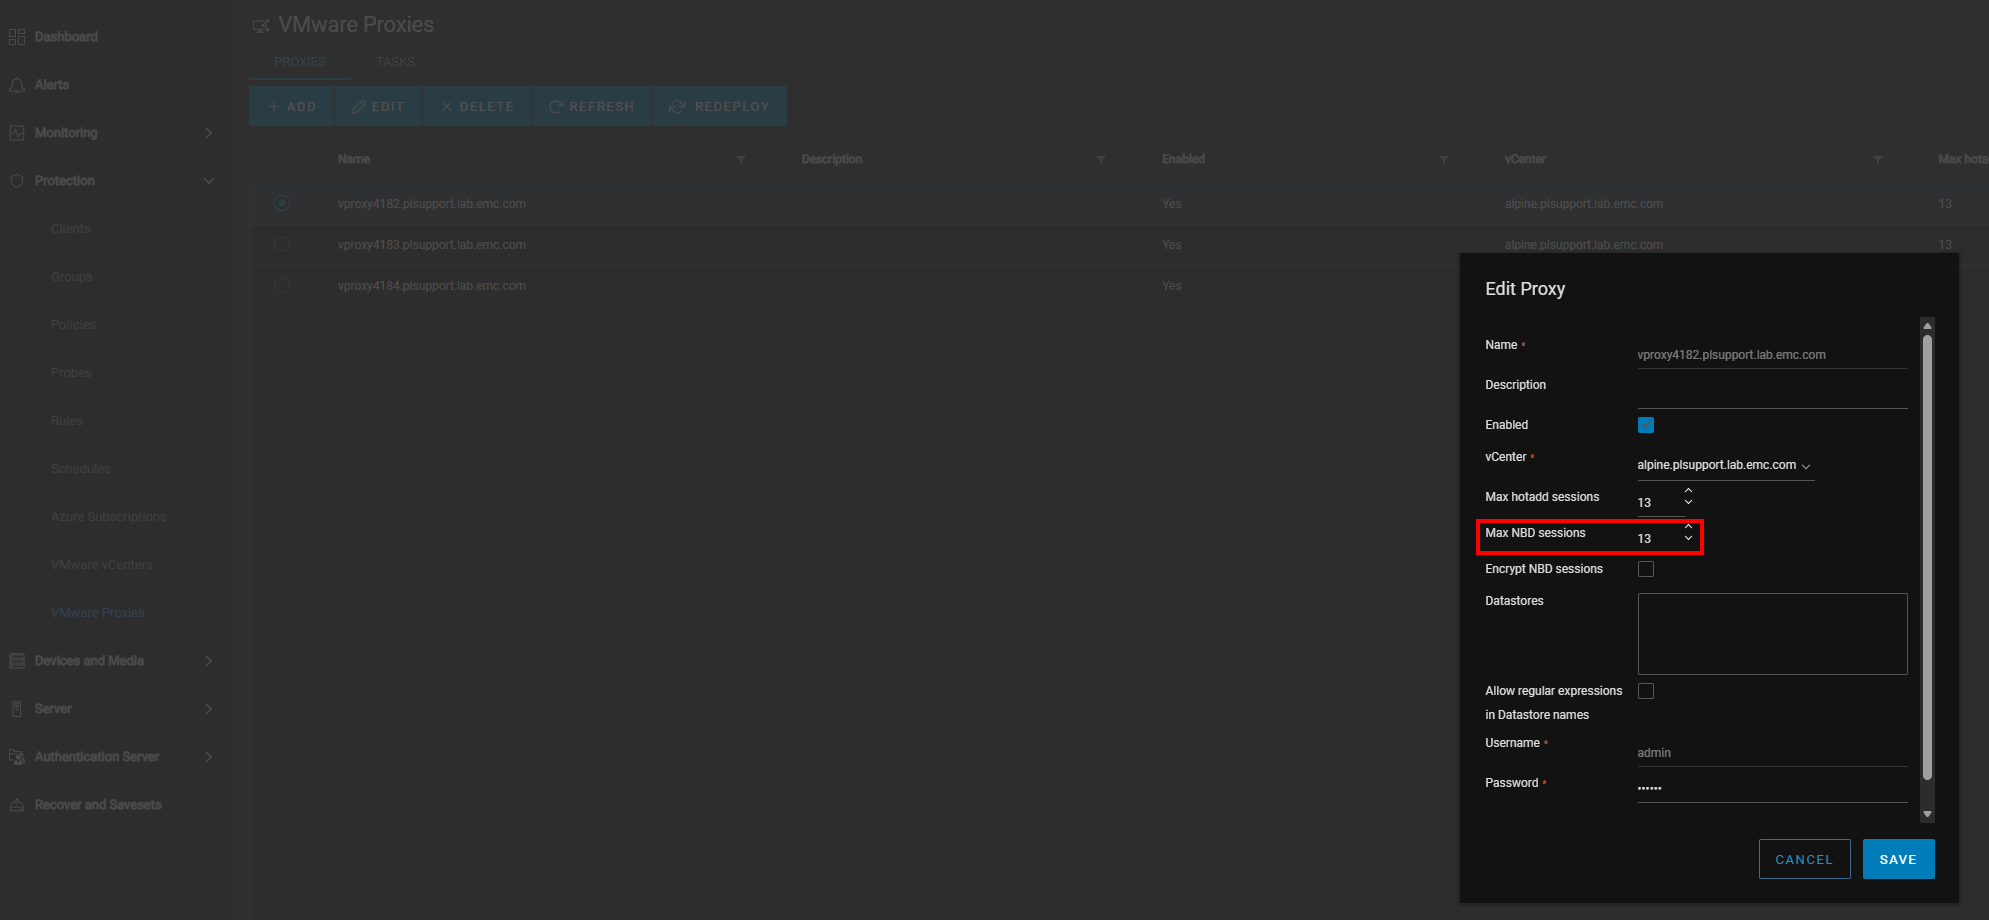
Task: Click the Server icon in sidebar
Action: click(x=17, y=709)
